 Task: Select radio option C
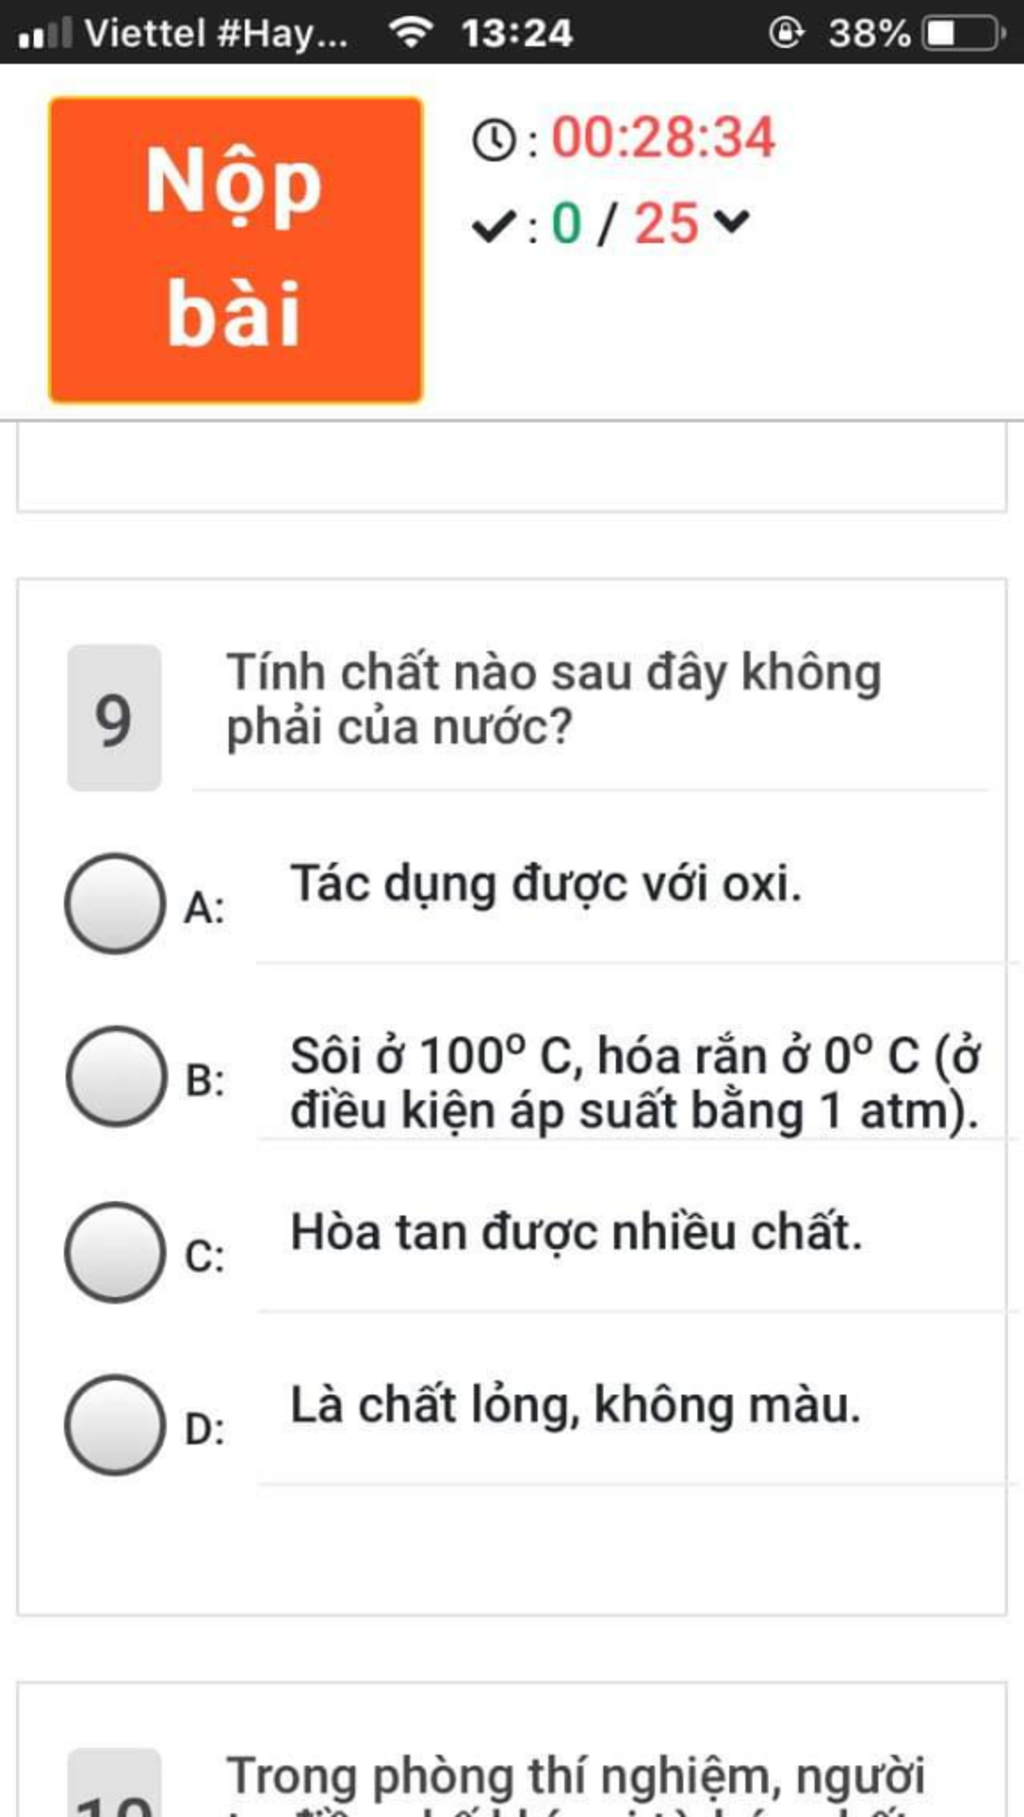pos(115,1251)
